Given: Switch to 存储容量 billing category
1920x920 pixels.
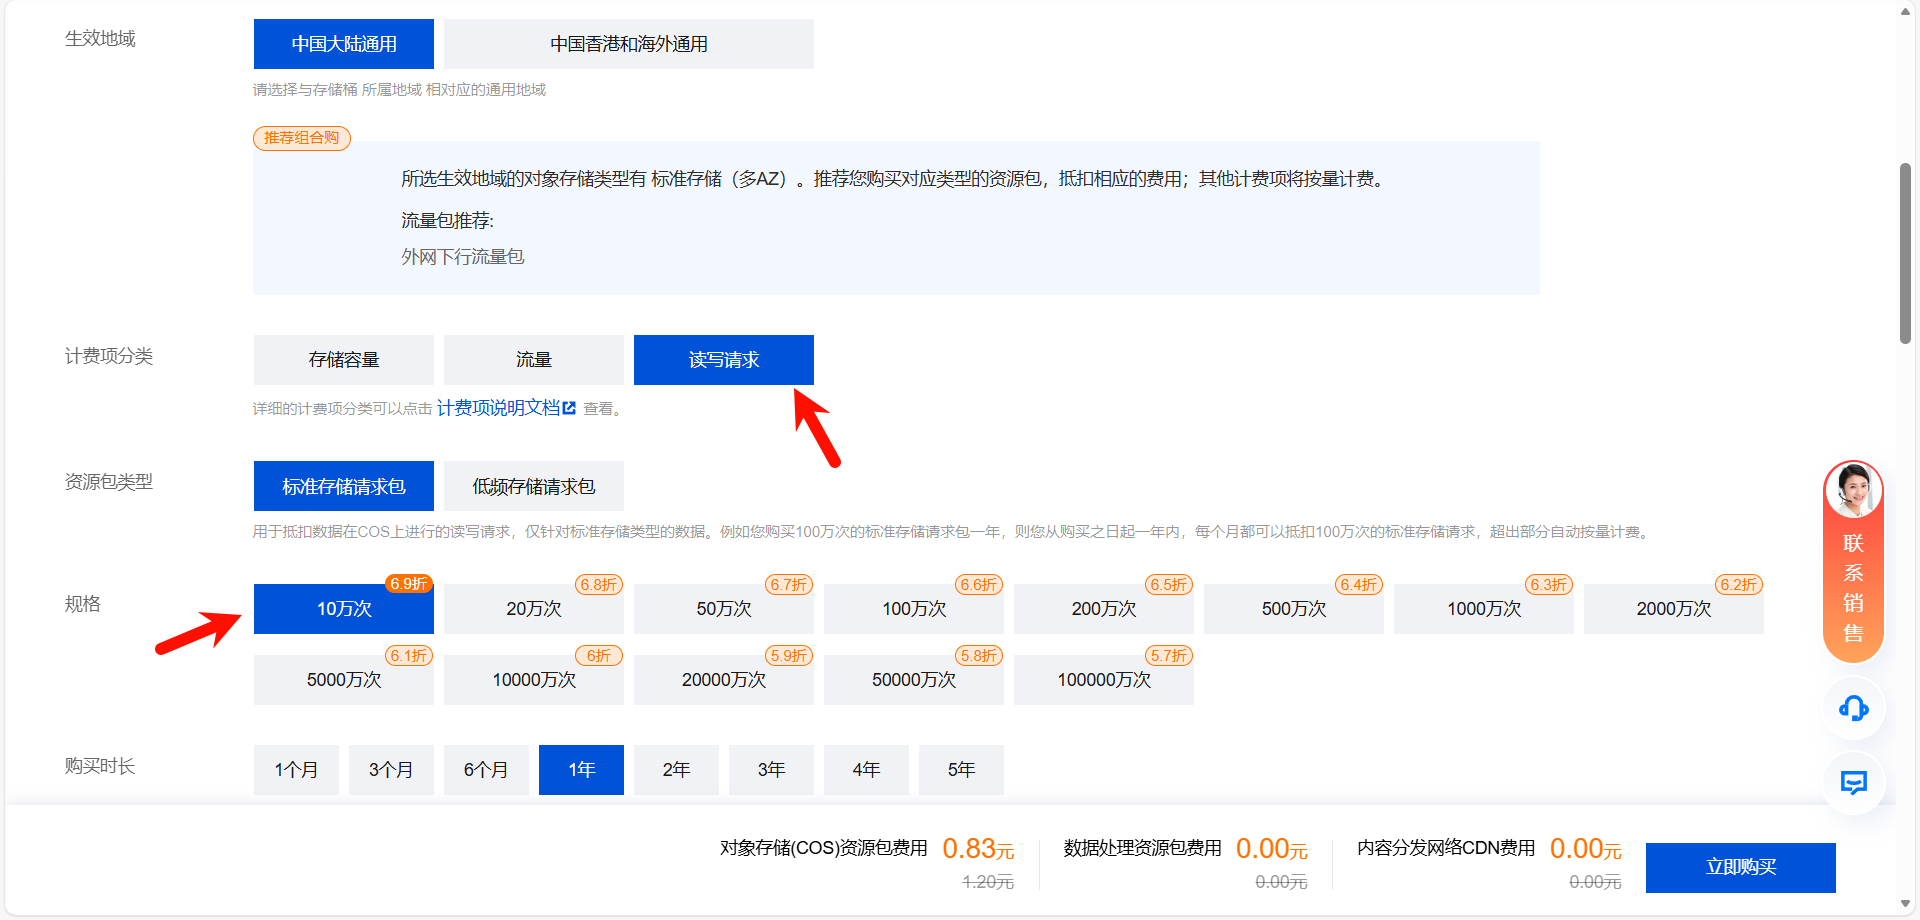Looking at the screenshot, I should tap(343, 360).
